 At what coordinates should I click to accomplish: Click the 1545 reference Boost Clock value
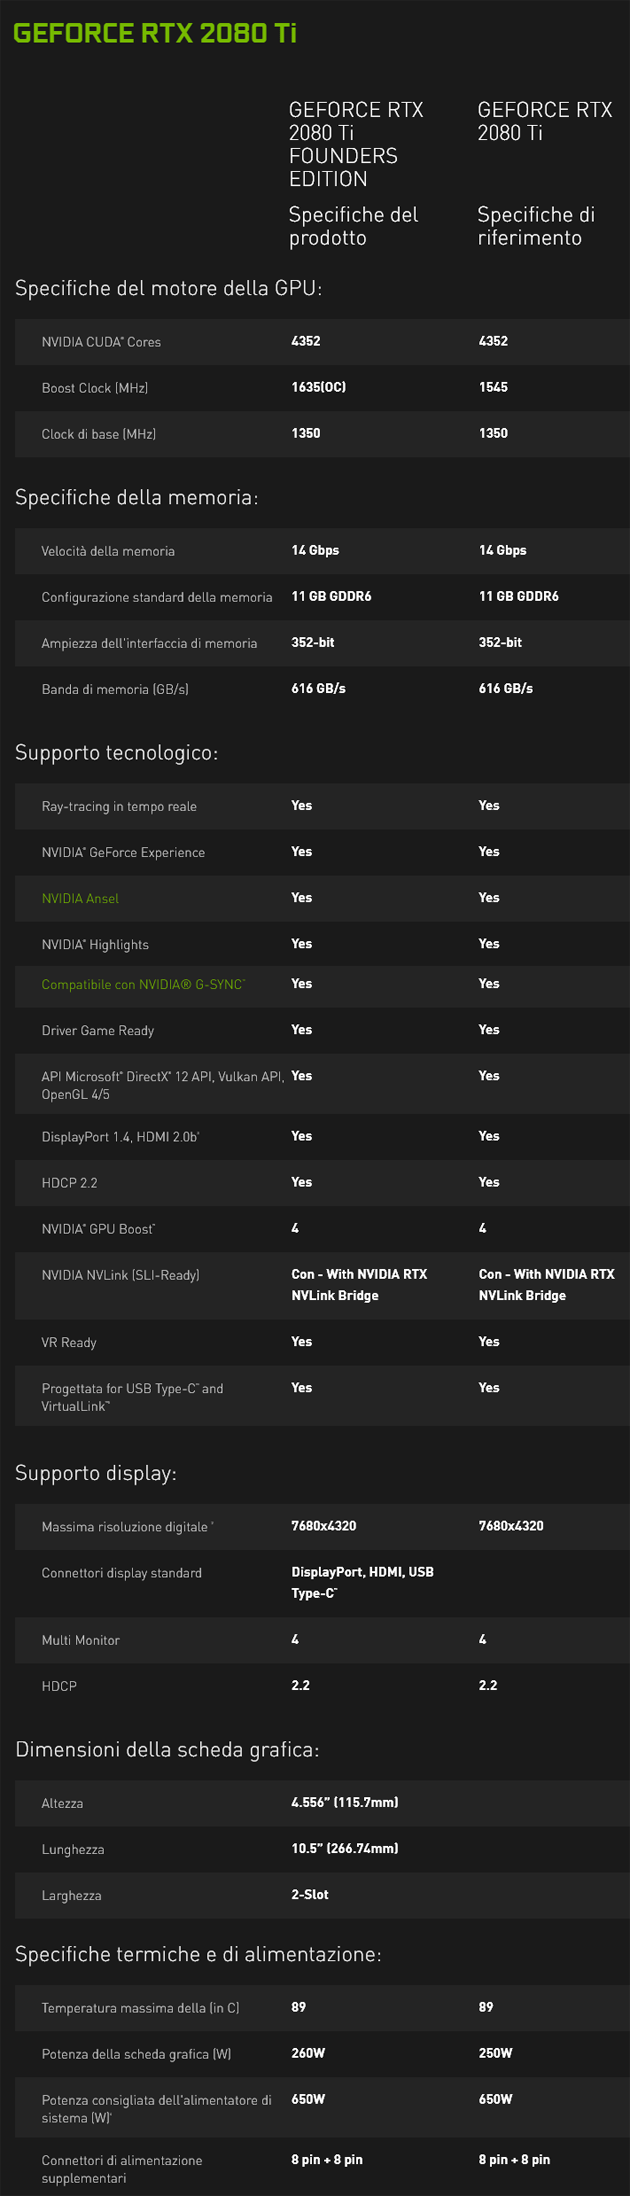tap(493, 387)
